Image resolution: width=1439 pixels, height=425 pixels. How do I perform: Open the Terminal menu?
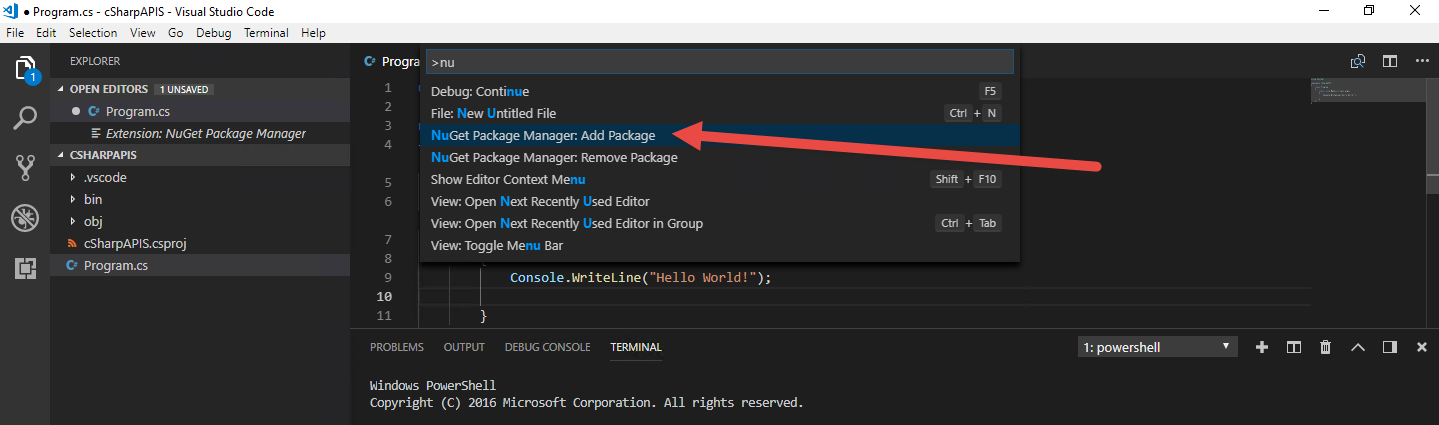pyautogui.click(x=266, y=33)
